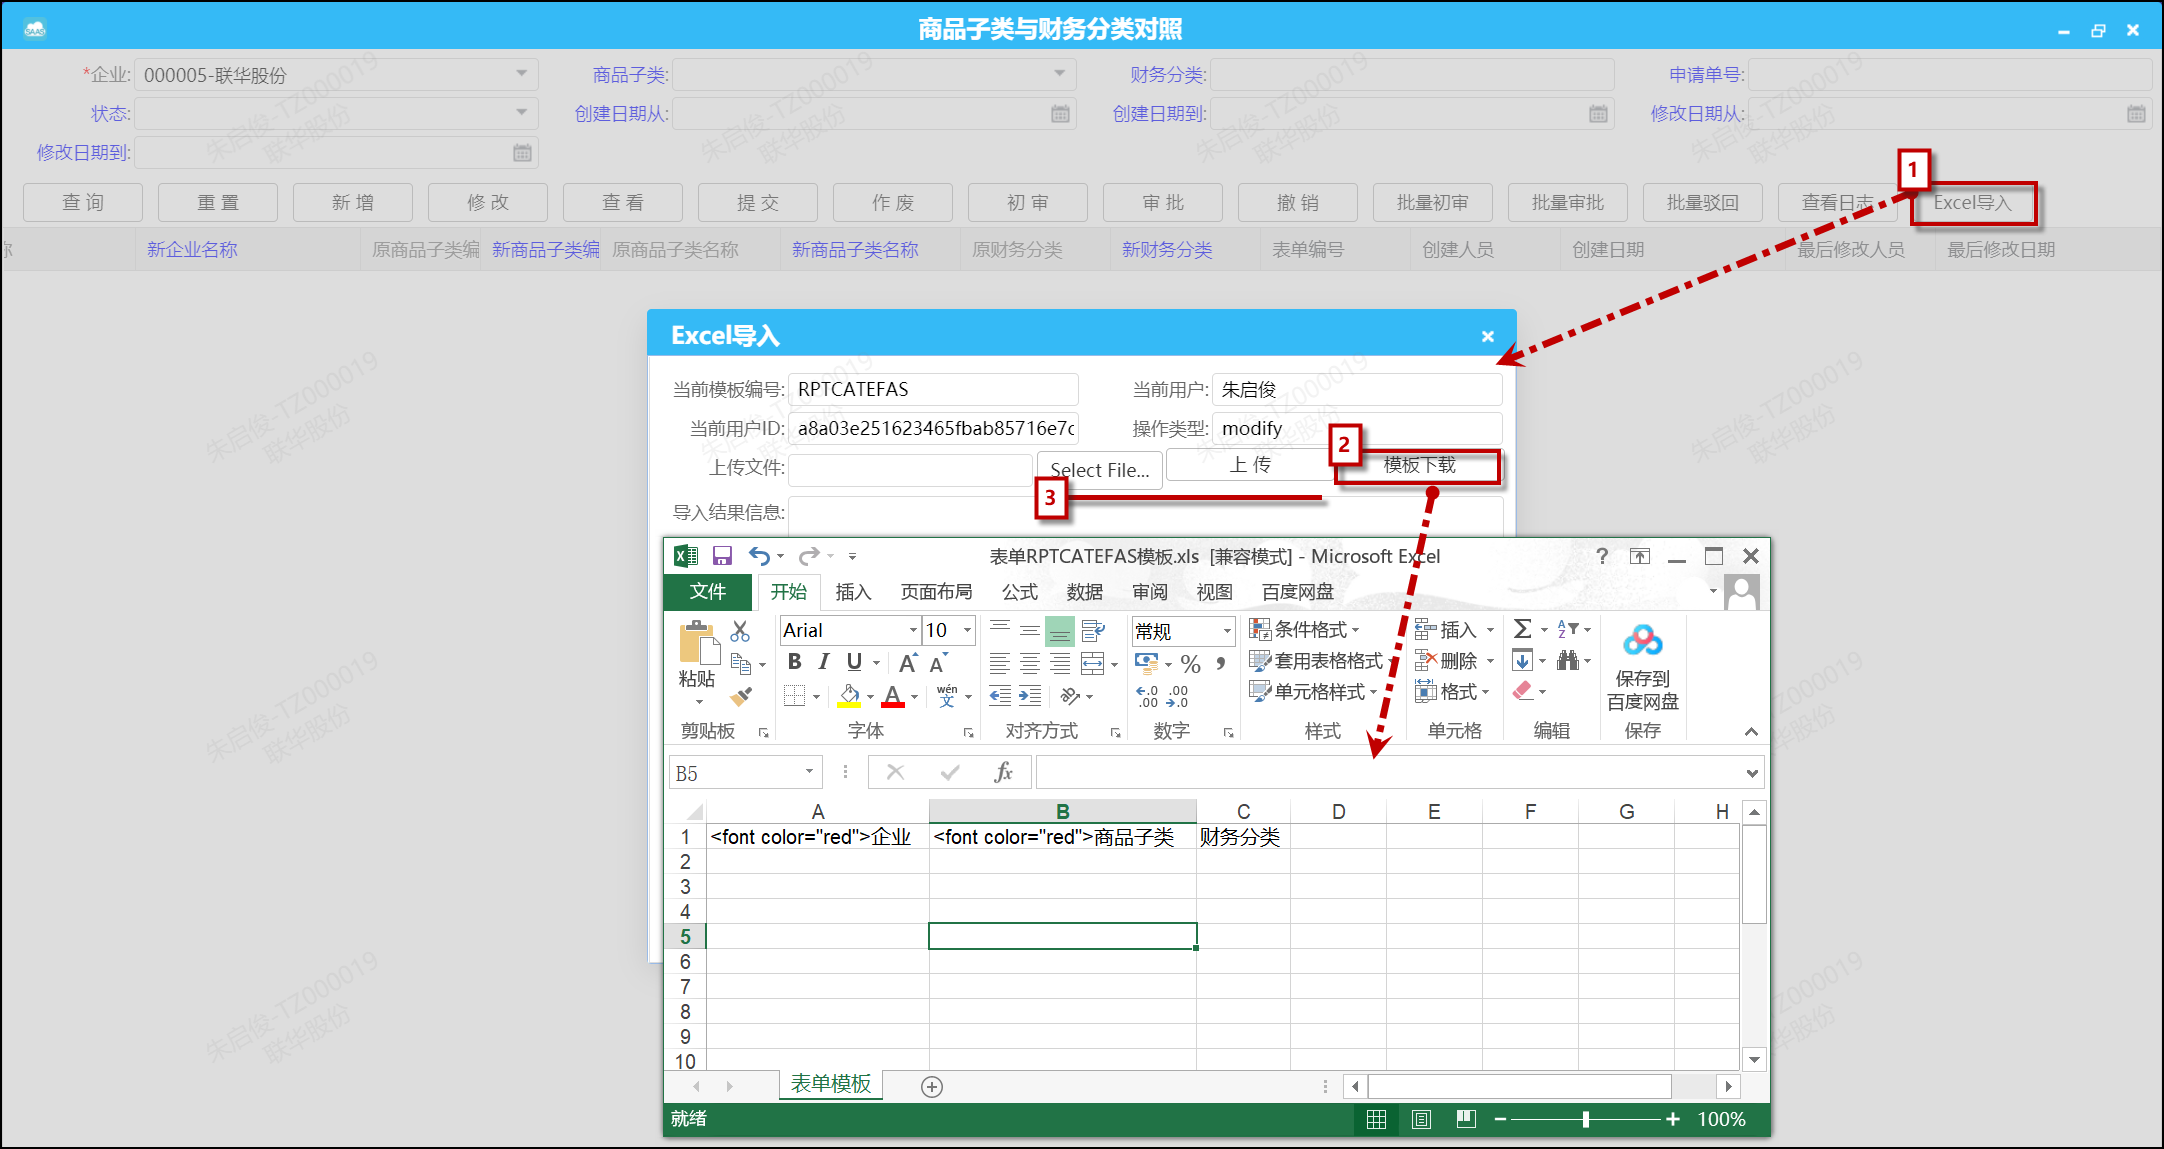Click the Clear eraser icon
The width and height of the screenshot is (2164, 1149).
(1523, 691)
